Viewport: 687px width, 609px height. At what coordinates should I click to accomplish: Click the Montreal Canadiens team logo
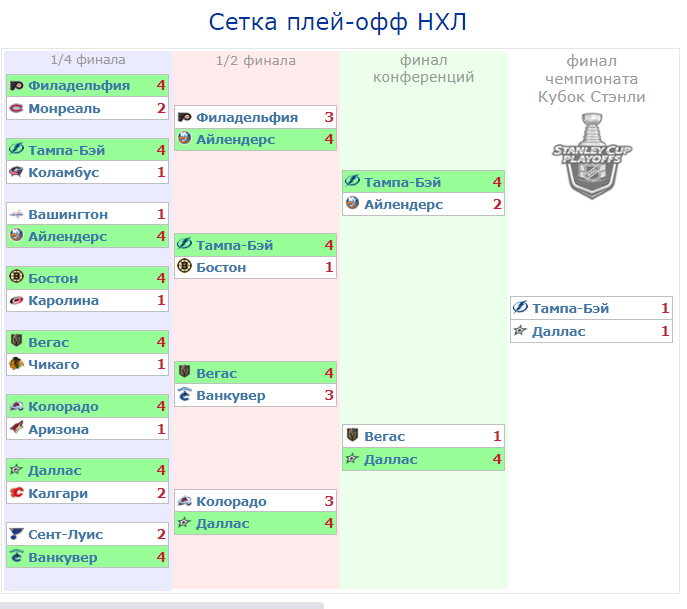(x=16, y=108)
